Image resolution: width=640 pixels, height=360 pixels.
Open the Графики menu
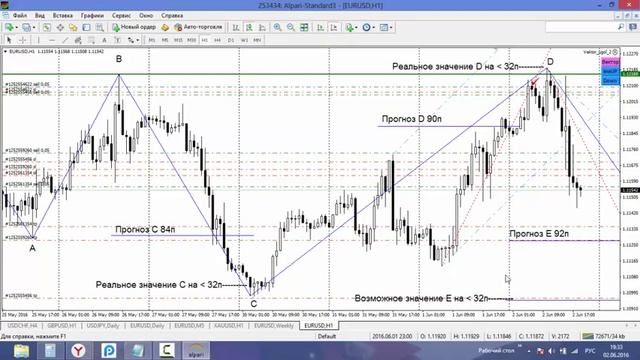point(92,16)
